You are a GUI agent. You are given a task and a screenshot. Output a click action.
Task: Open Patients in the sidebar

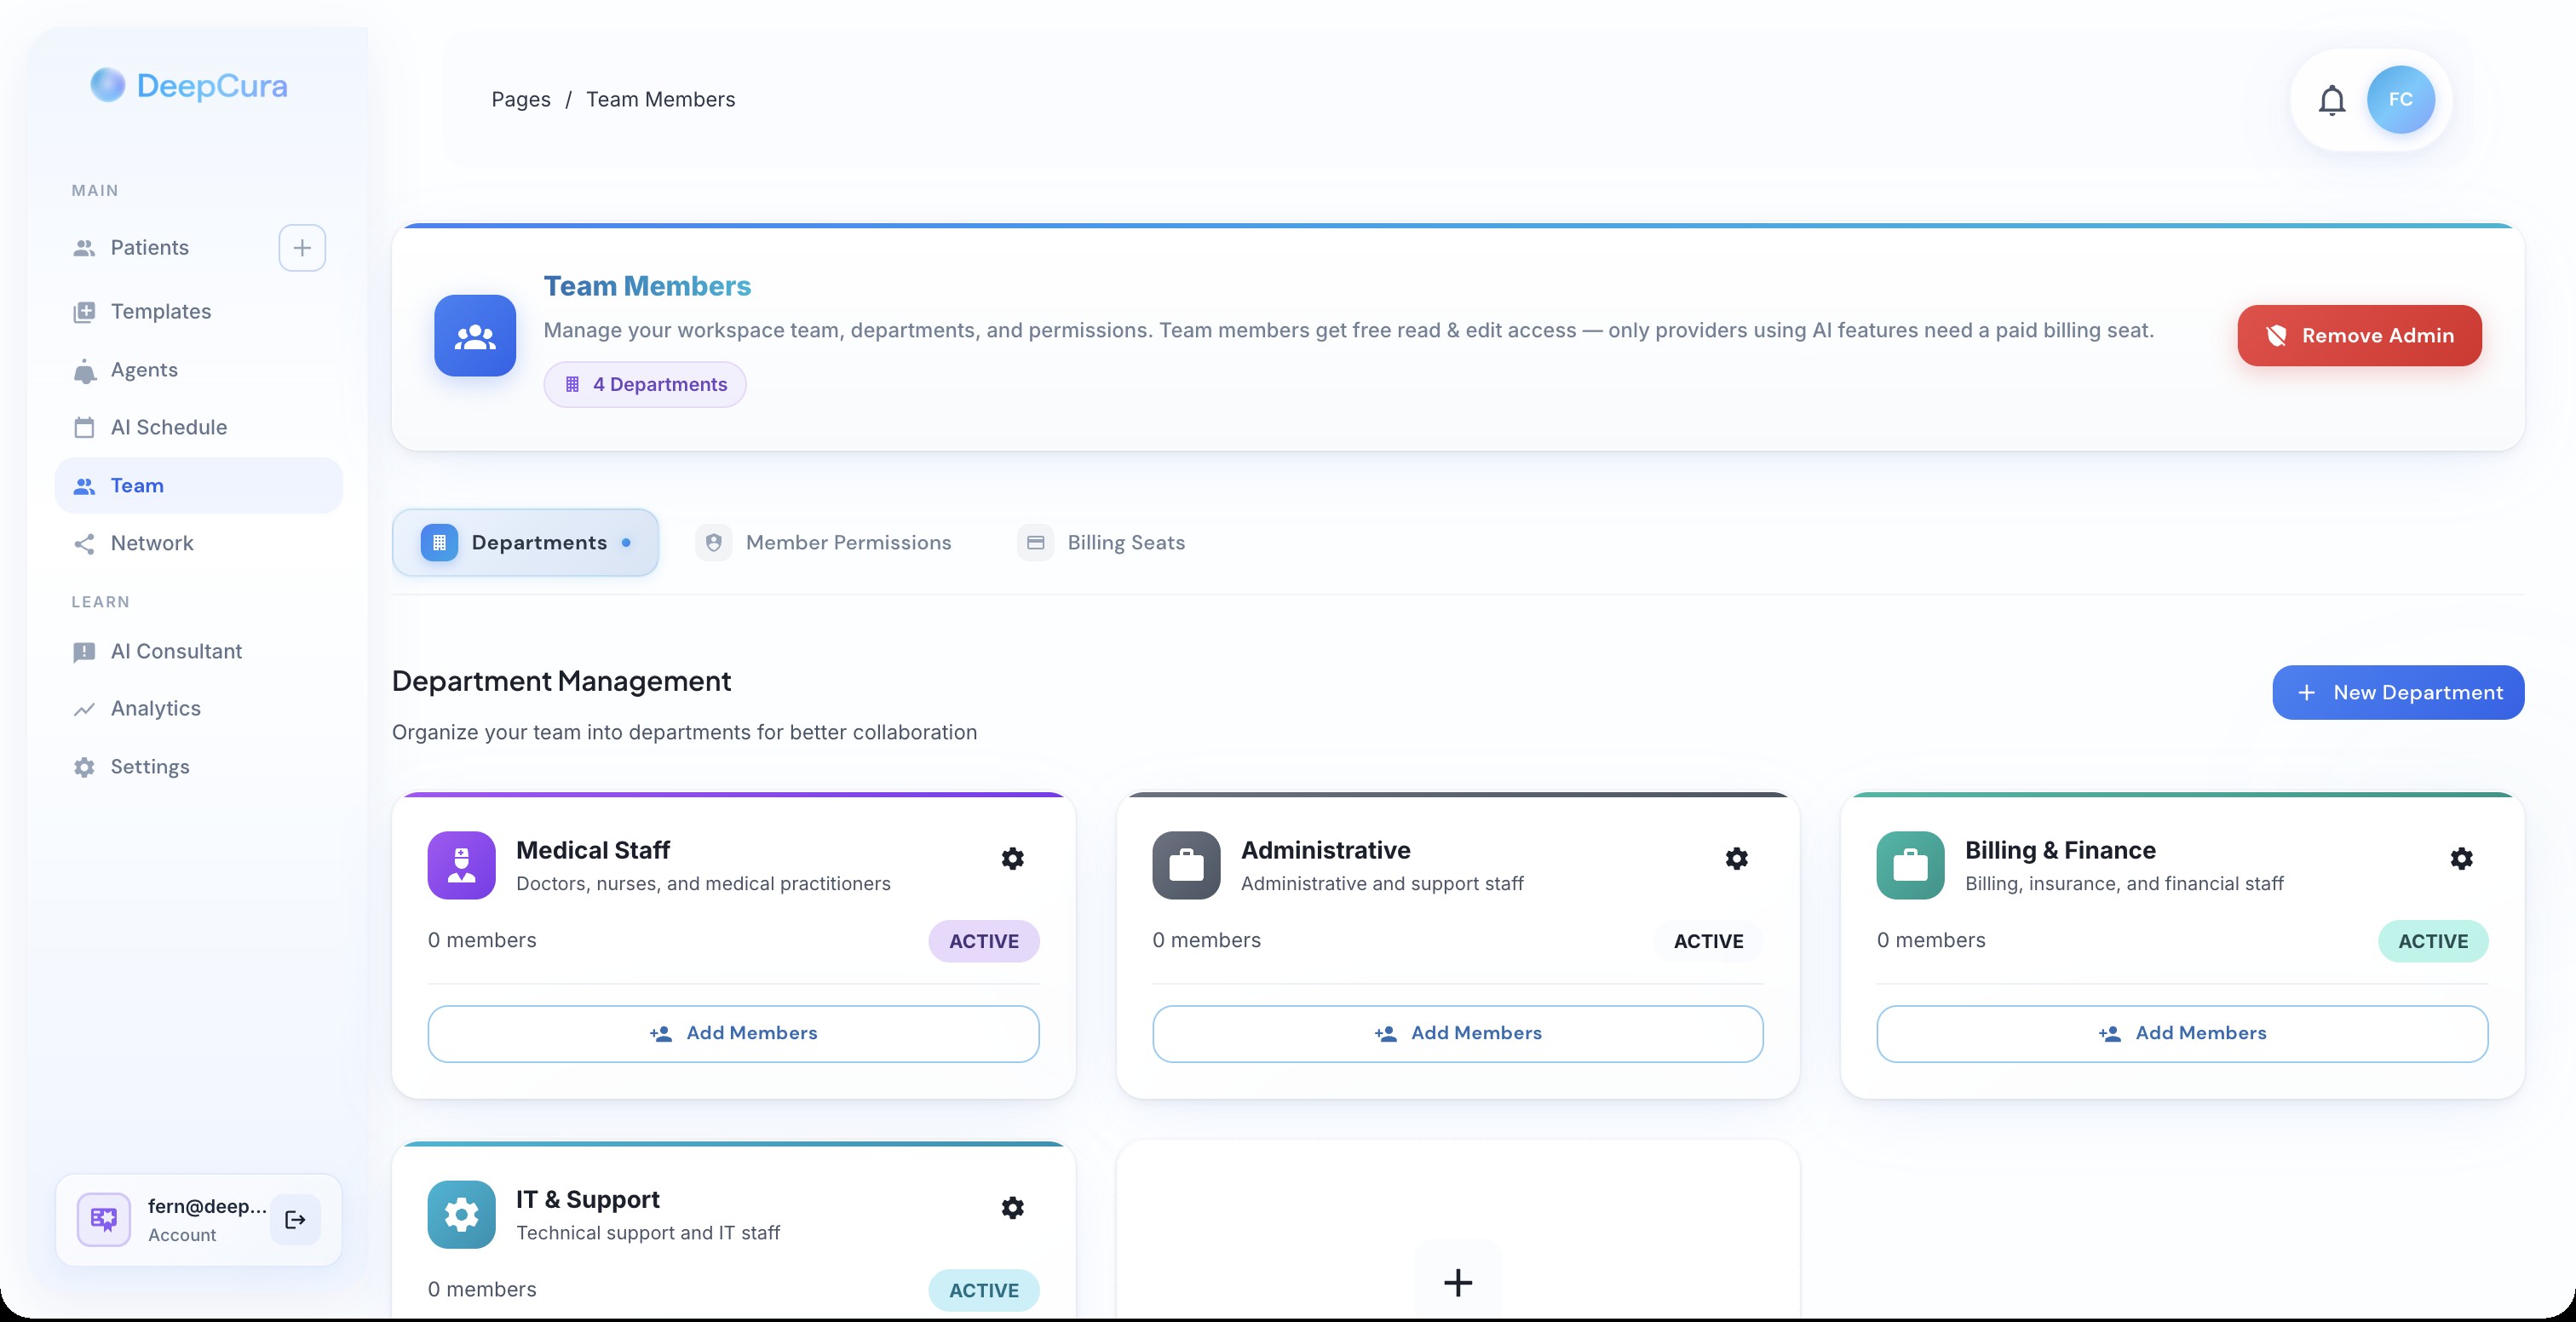coord(150,248)
